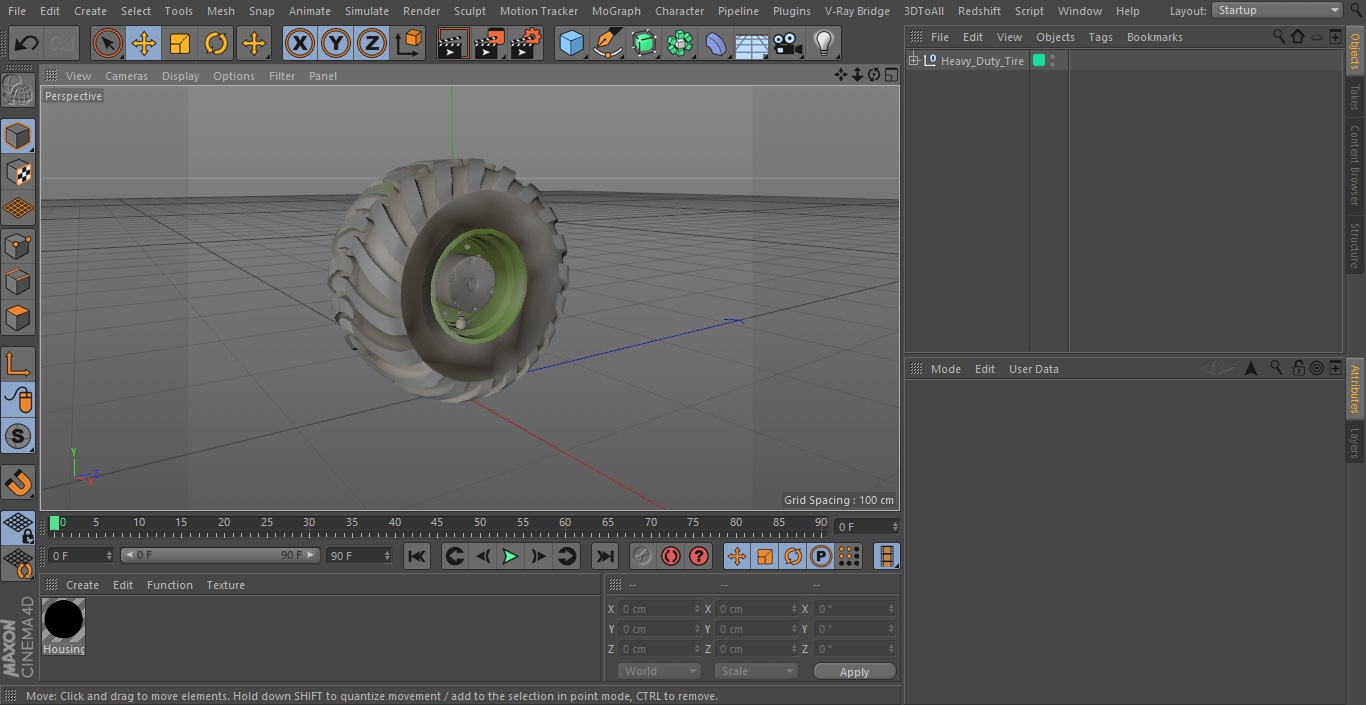The image size is (1366, 705).
Task: Switch to the Structure side tab
Action: click(1355, 245)
